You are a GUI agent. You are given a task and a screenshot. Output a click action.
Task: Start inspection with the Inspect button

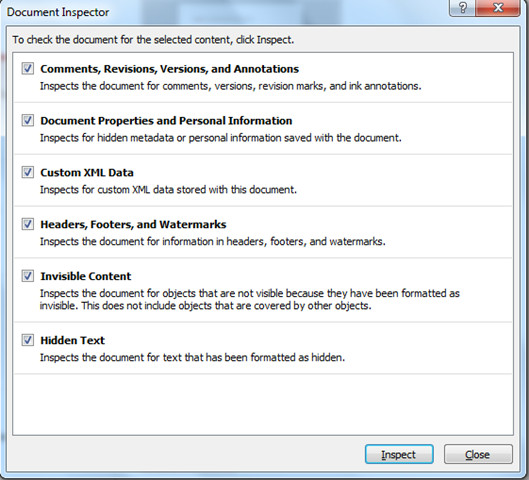[399, 454]
